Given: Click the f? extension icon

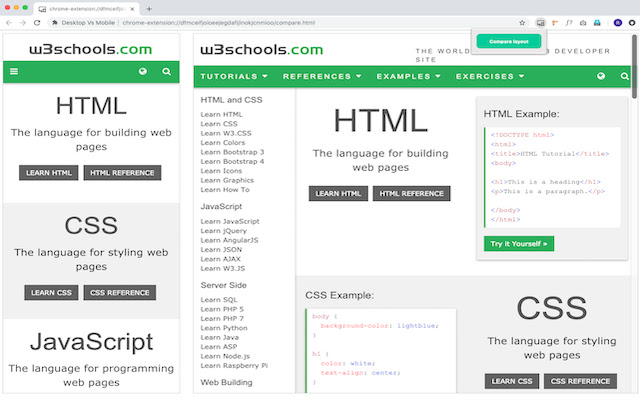Looking at the screenshot, I should pos(569,23).
